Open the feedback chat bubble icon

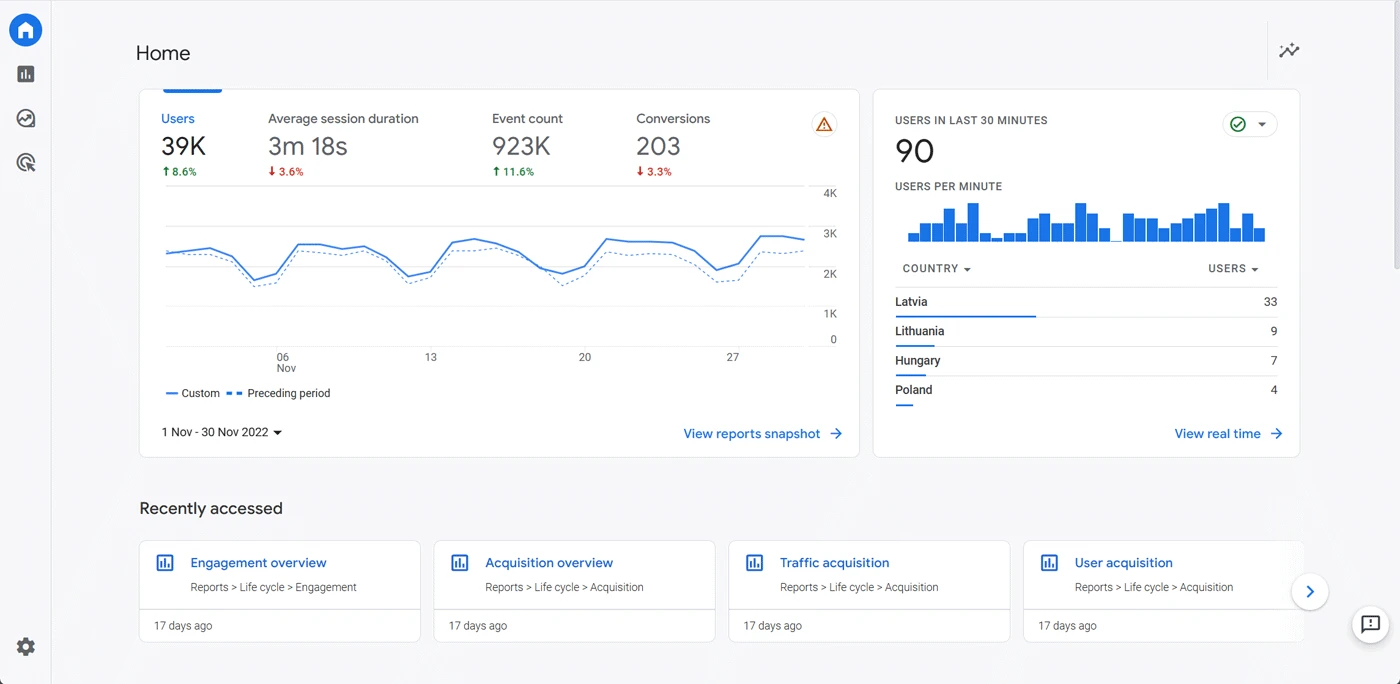pyautogui.click(x=1370, y=625)
